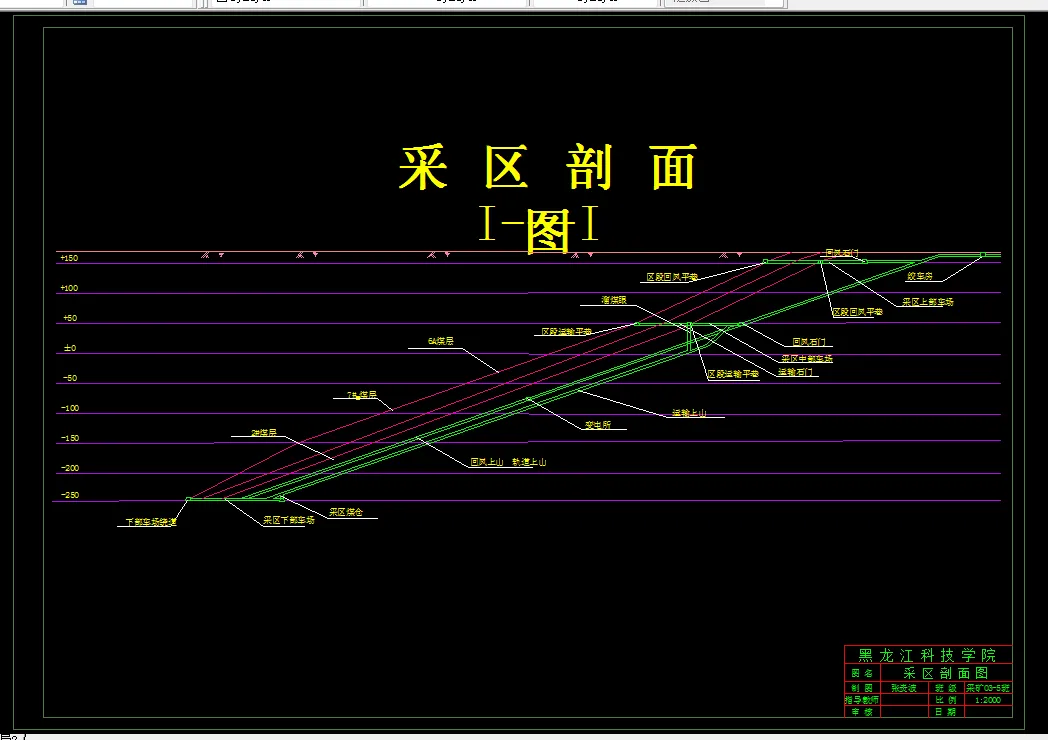
Task: Open the rightmost dropdown on the top toolbar
Action: (x=723, y=2)
